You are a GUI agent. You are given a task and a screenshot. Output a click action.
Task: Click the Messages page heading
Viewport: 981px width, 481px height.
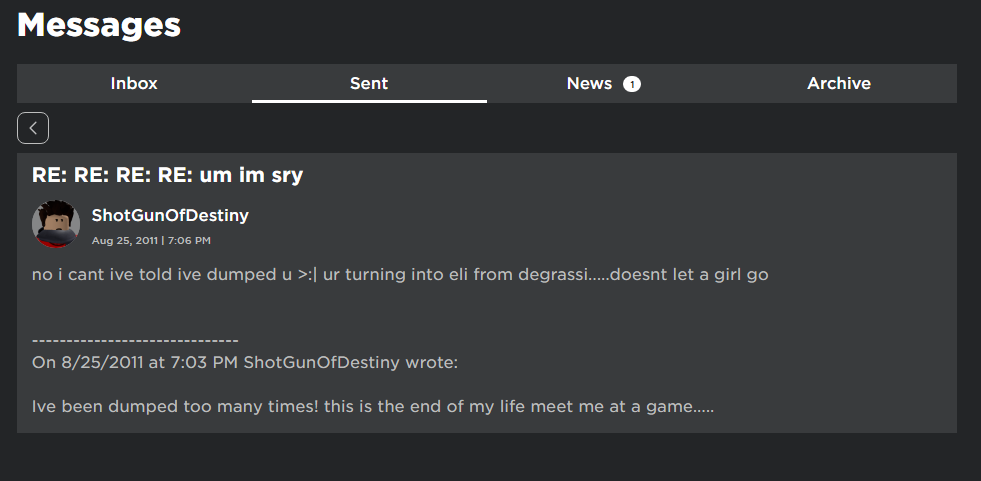coord(99,25)
